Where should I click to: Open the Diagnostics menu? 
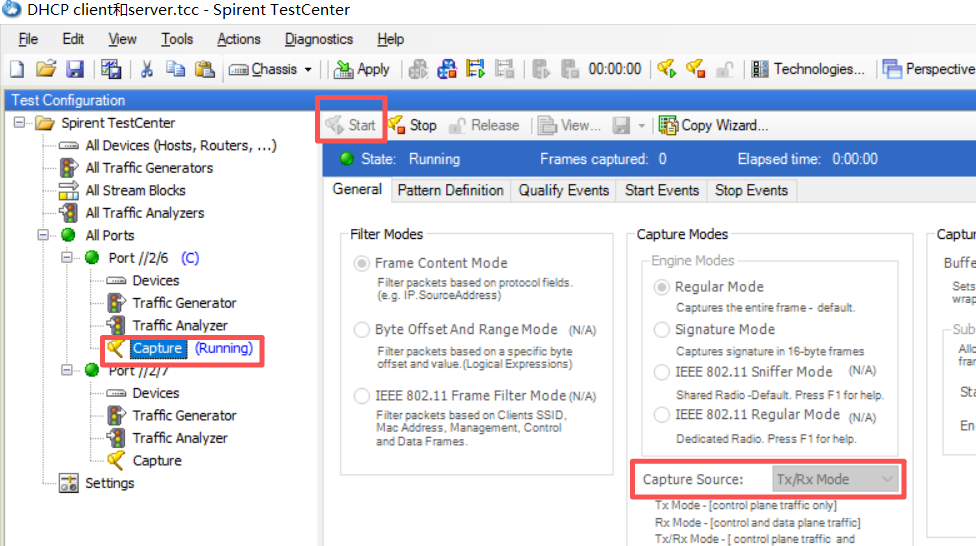[319, 39]
